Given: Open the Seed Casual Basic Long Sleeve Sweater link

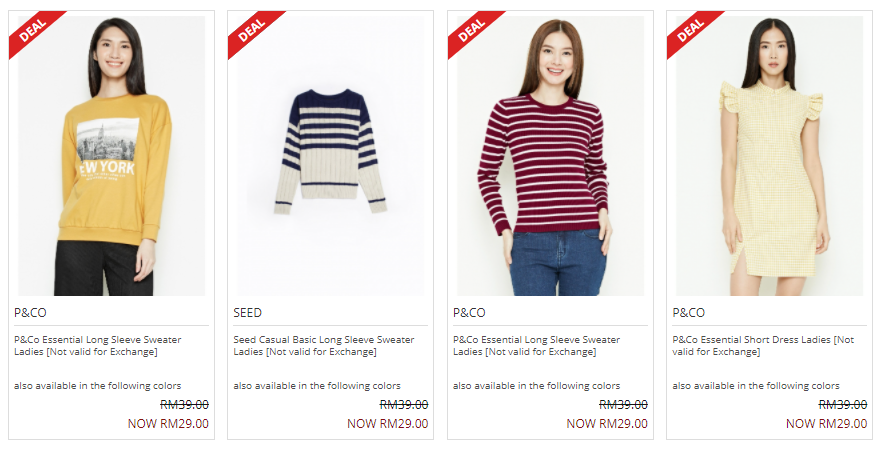Looking at the screenshot, I should 324,345.
